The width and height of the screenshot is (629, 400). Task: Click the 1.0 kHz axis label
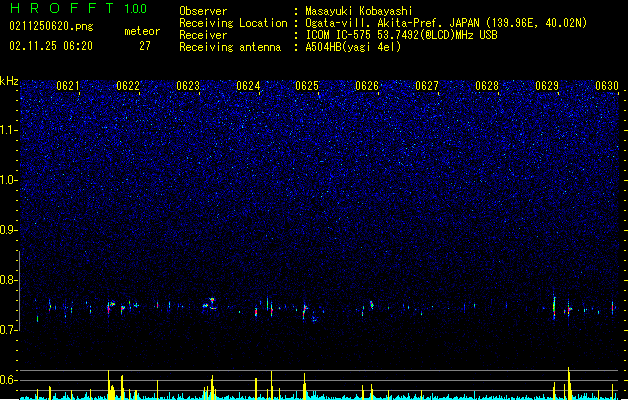click(9, 180)
